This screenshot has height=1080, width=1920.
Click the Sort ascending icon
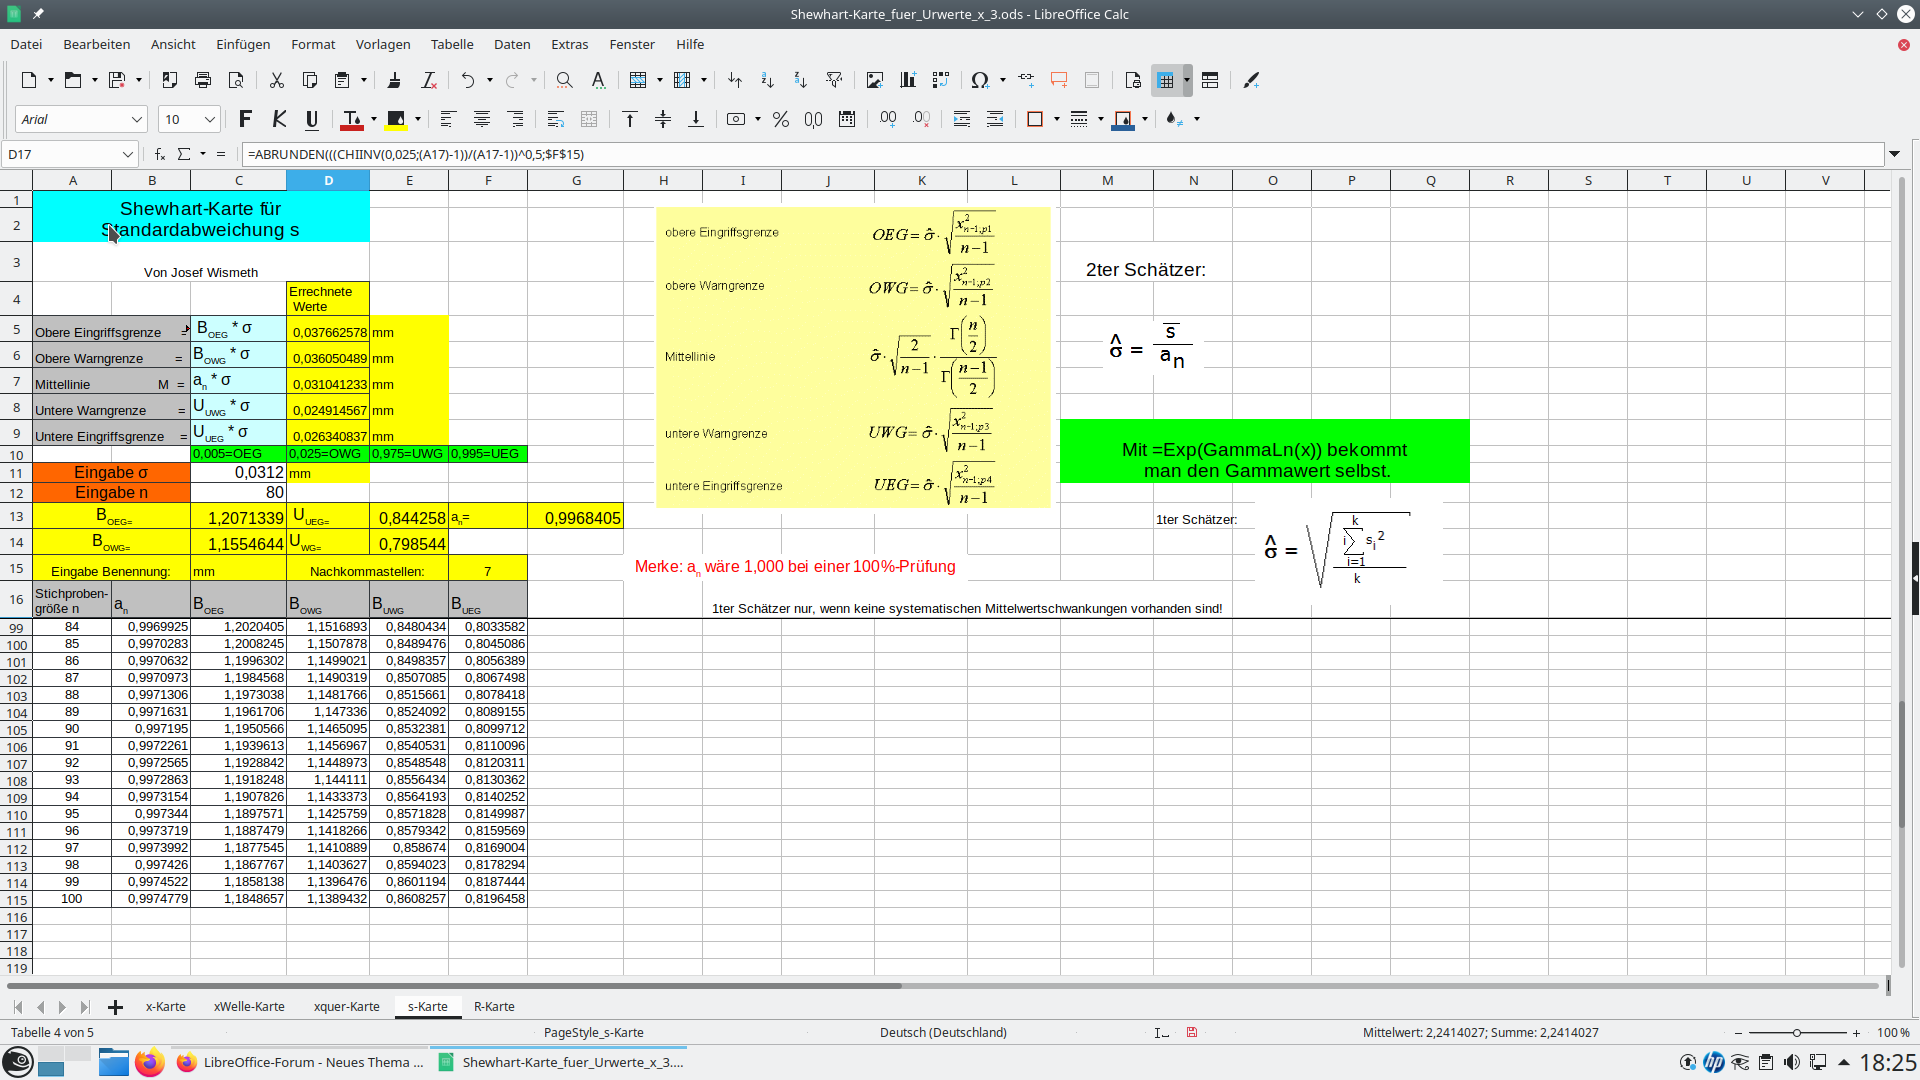click(767, 80)
